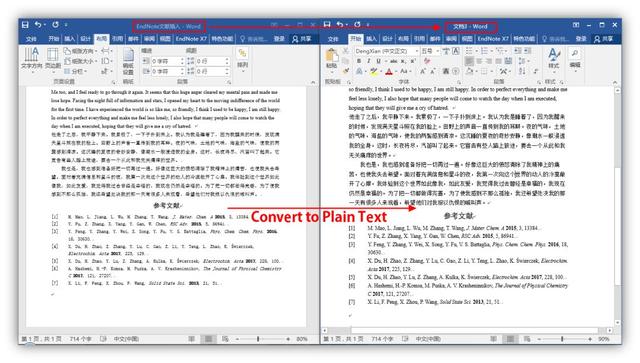Click red font color button in right window
This screenshot has width=640, height=363.
tap(389, 72)
